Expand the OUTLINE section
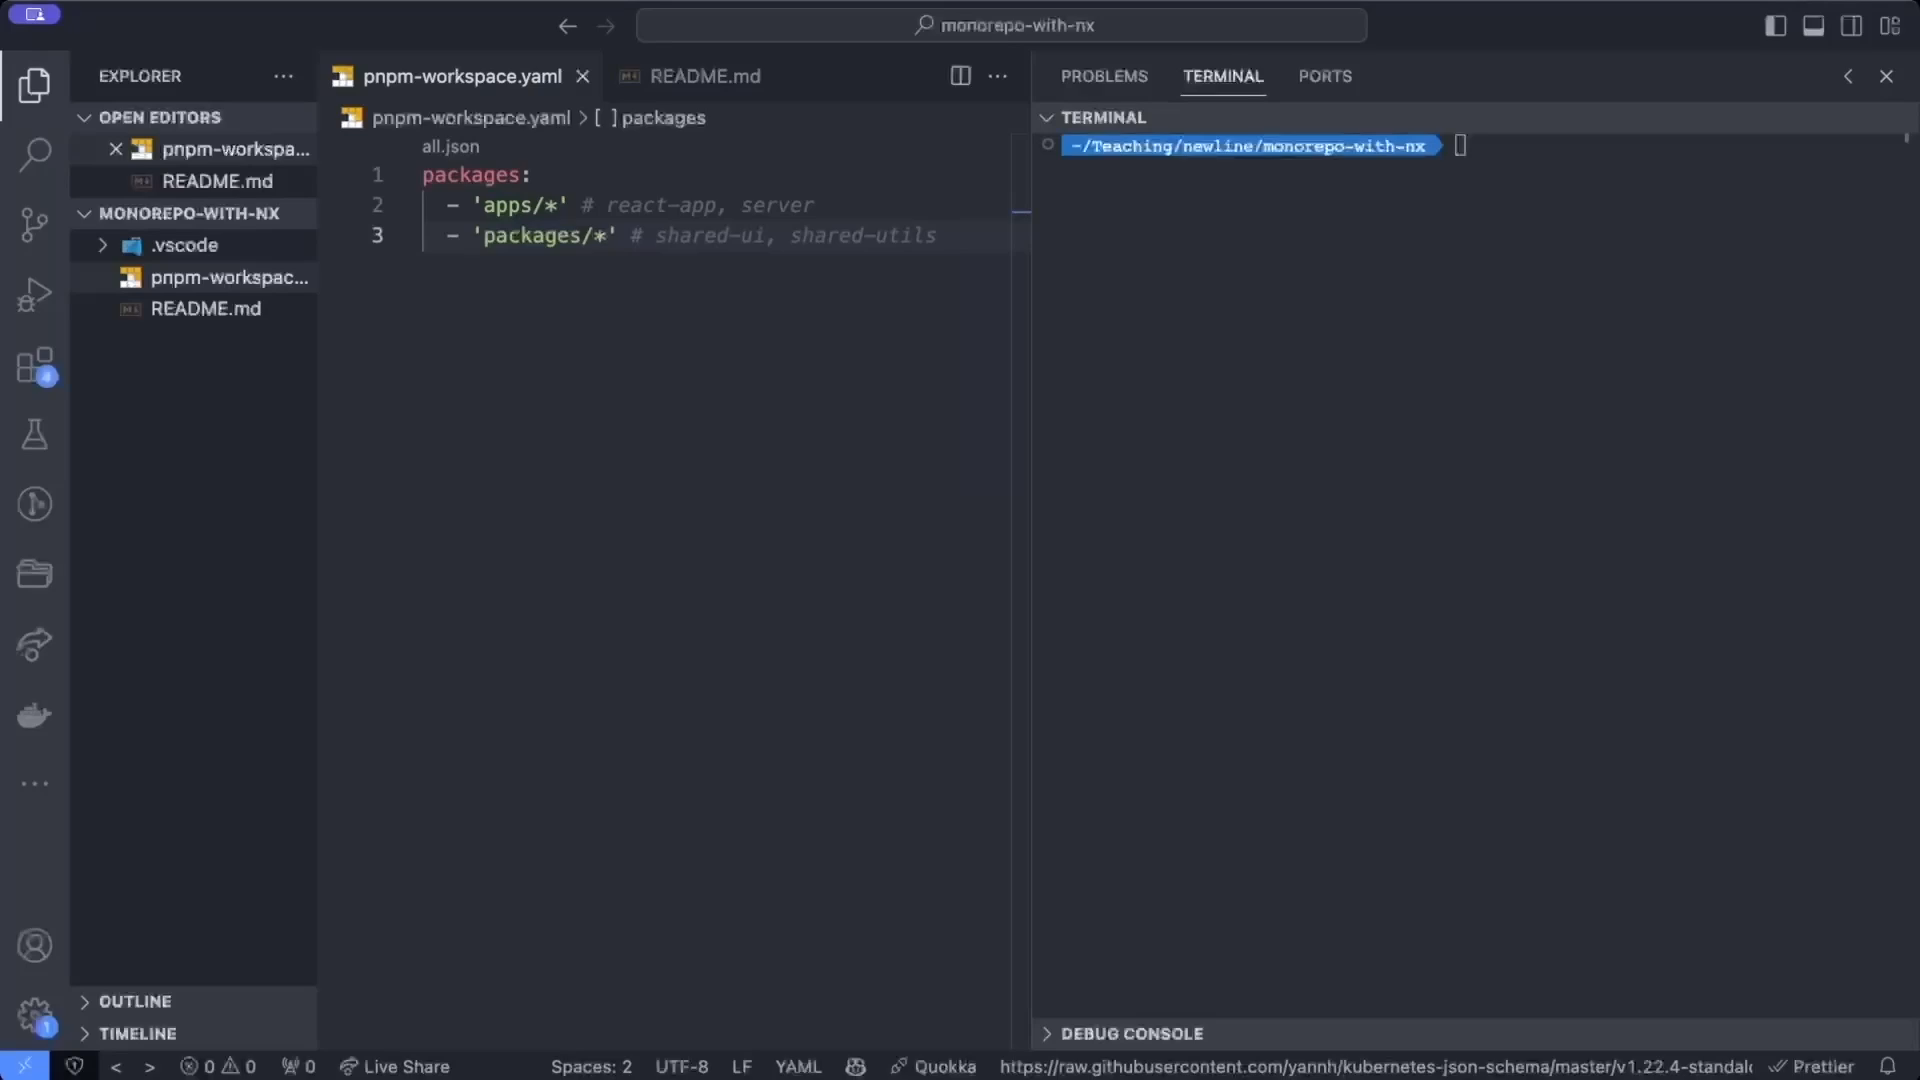This screenshot has width=1920, height=1080. [x=135, y=1001]
